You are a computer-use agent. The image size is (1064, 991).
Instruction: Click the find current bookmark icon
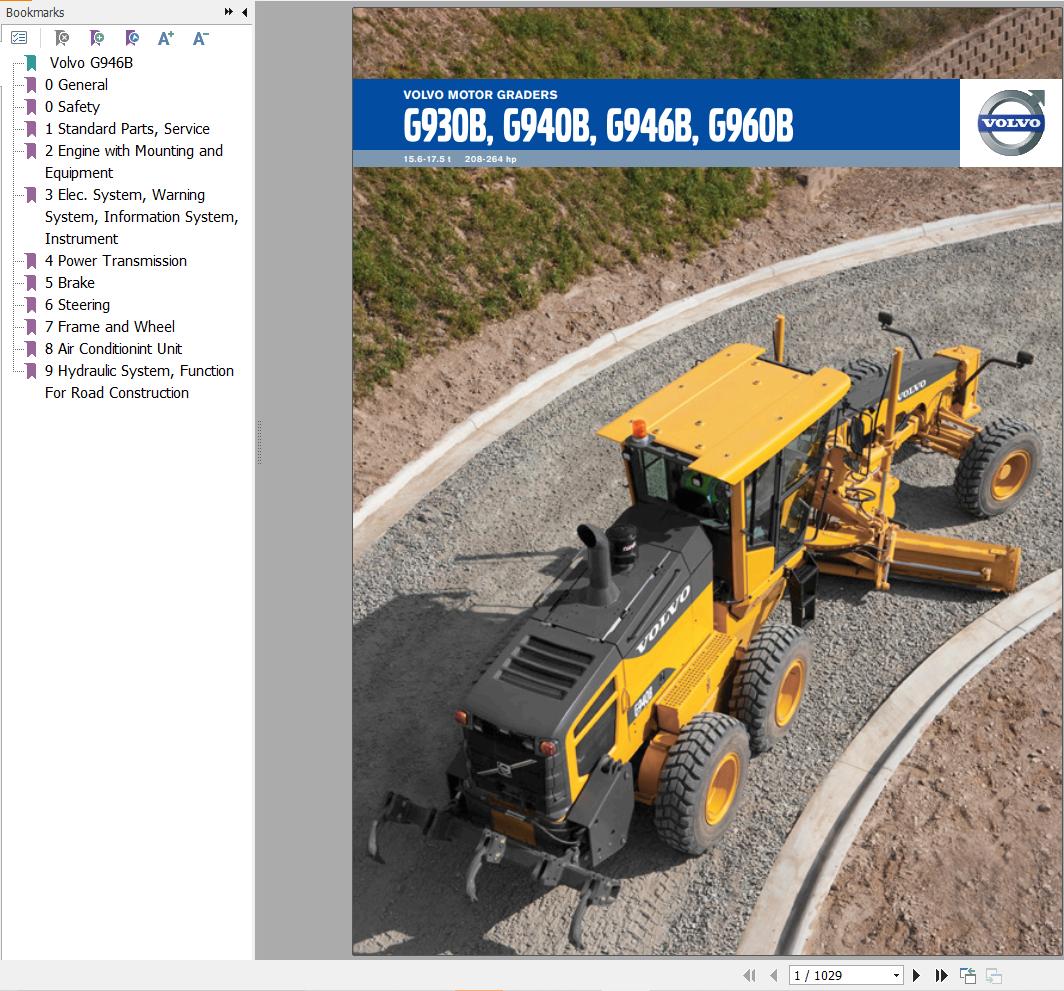click(x=132, y=38)
